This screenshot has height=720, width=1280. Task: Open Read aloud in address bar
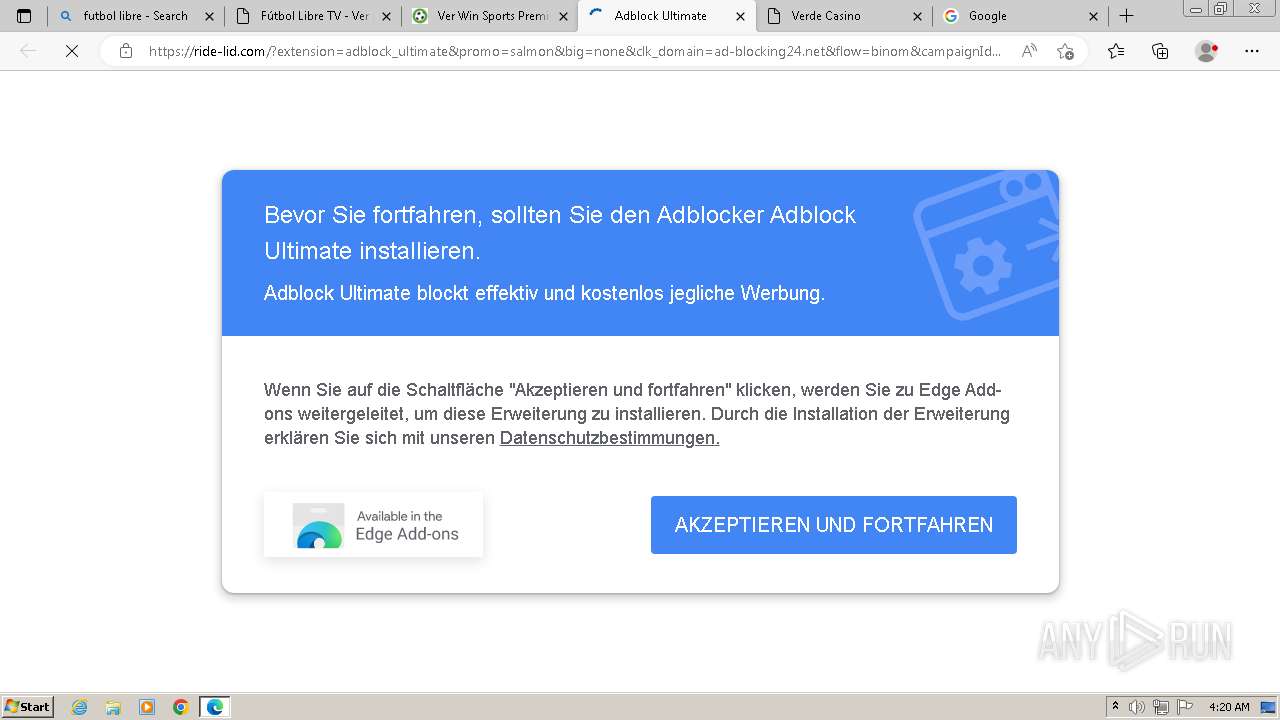pyautogui.click(x=1029, y=51)
